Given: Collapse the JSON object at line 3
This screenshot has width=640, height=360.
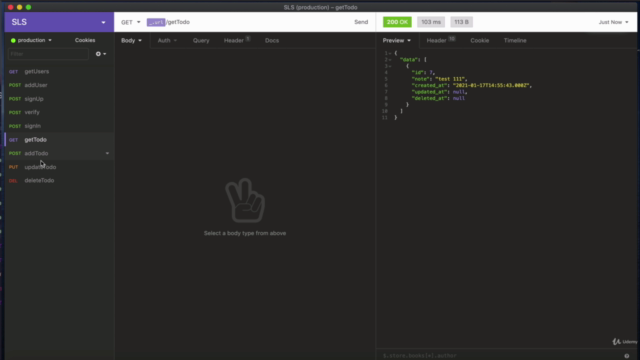Looking at the screenshot, I should click(390, 66).
